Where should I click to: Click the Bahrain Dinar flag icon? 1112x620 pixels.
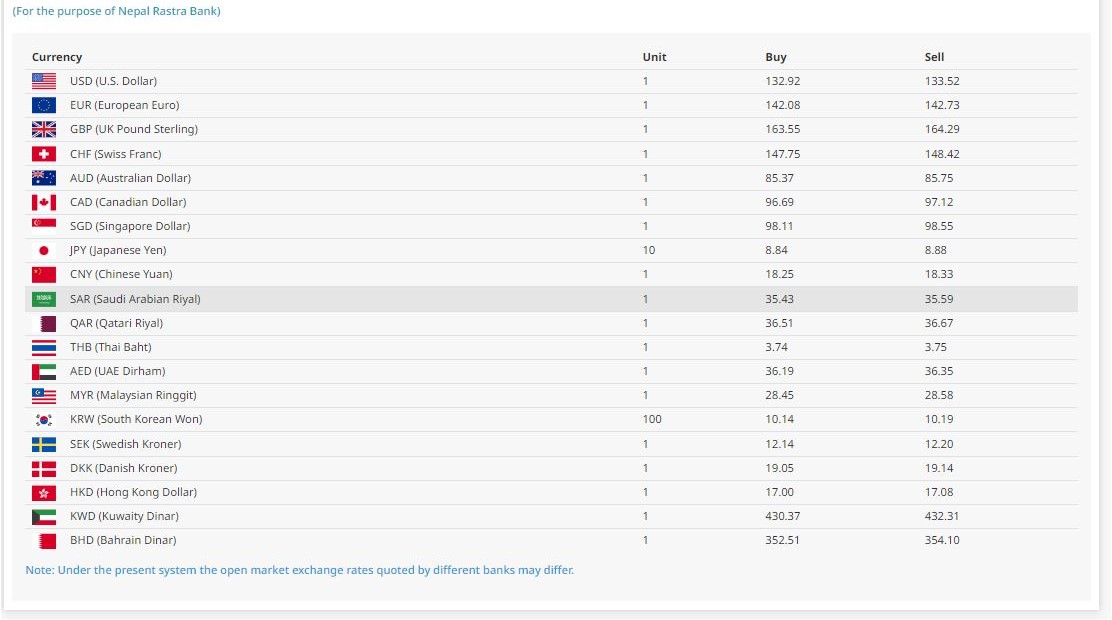(x=44, y=541)
